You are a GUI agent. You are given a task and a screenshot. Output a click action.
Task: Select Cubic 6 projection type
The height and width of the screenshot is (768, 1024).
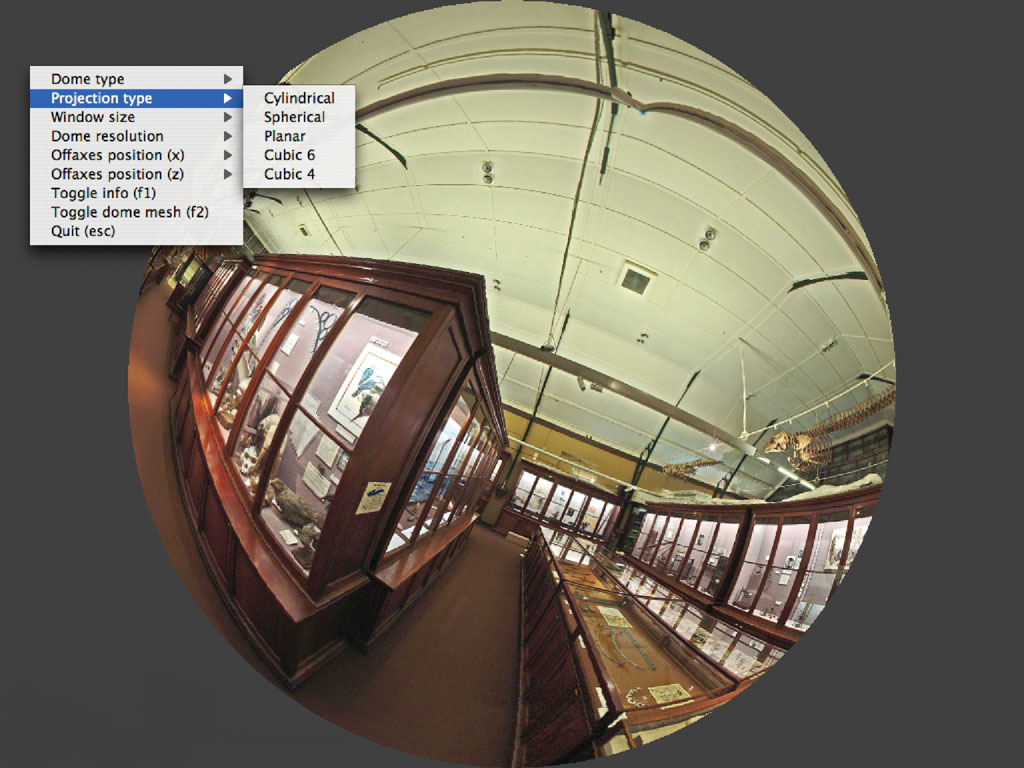[x=299, y=155]
